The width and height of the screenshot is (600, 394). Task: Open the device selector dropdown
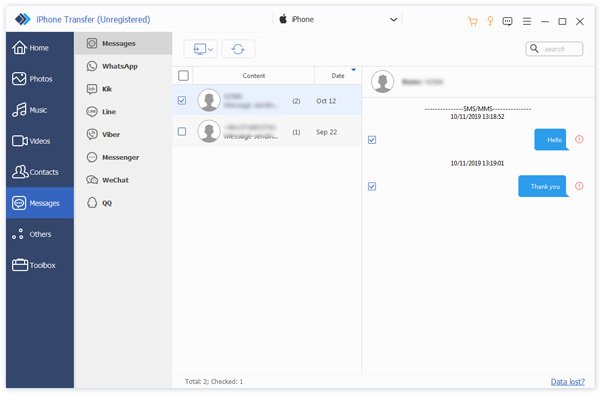[x=338, y=20]
